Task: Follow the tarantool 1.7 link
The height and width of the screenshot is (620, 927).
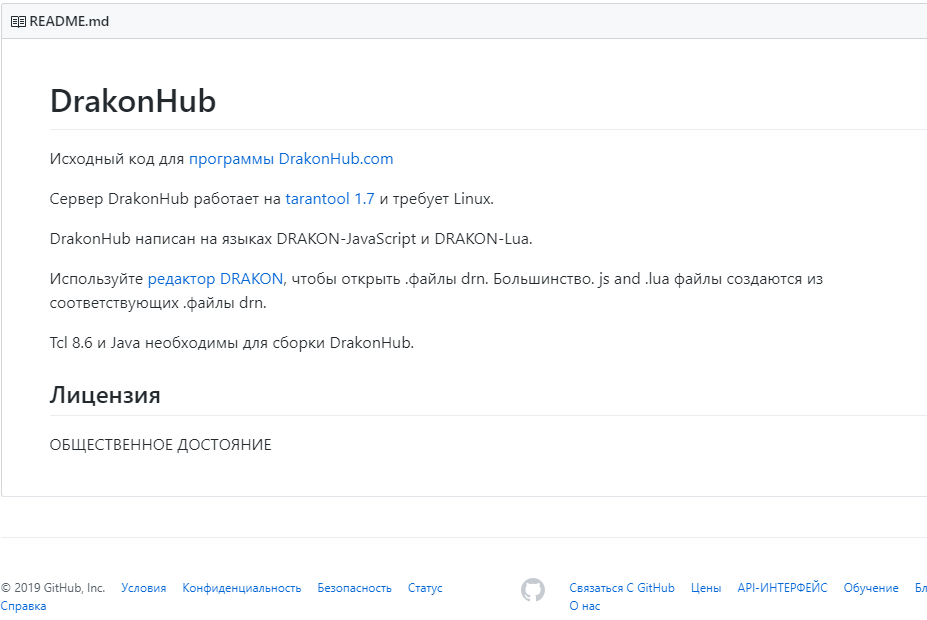Action: pyautogui.click(x=329, y=198)
